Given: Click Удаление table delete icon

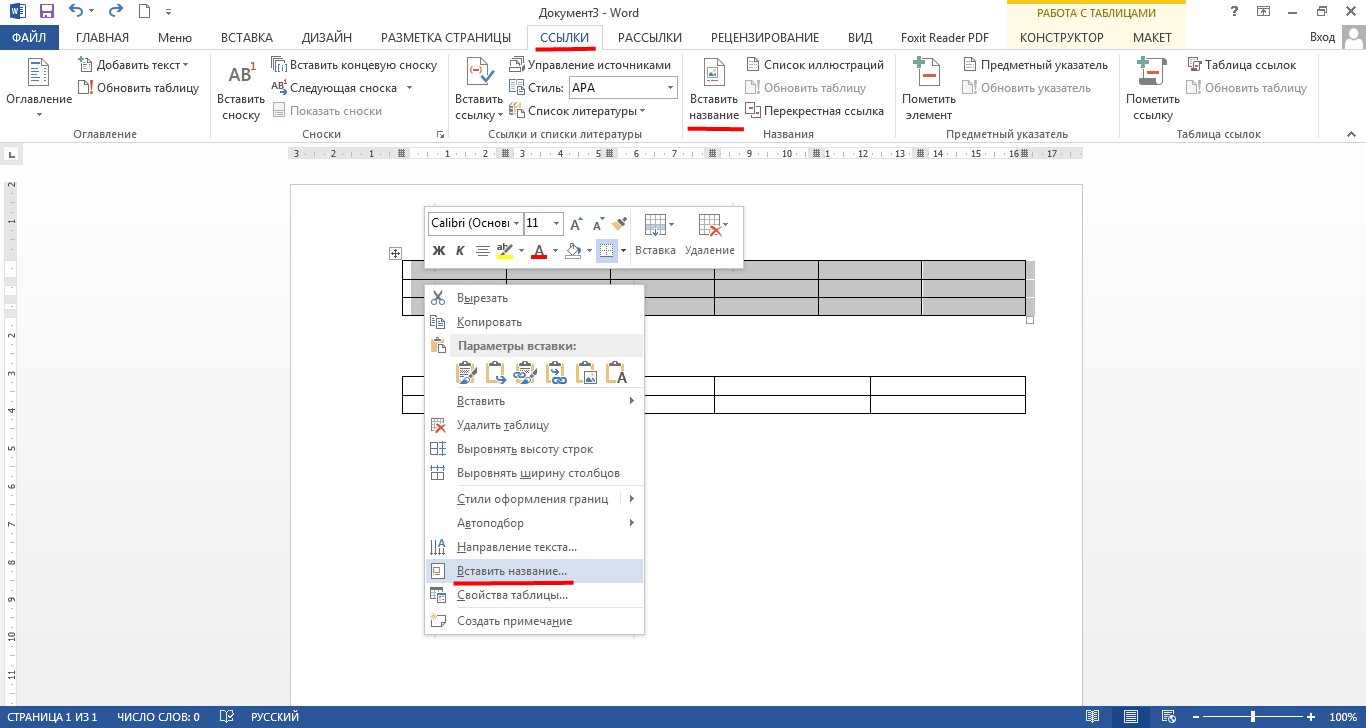Looking at the screenshot, I should coord(710,234).
